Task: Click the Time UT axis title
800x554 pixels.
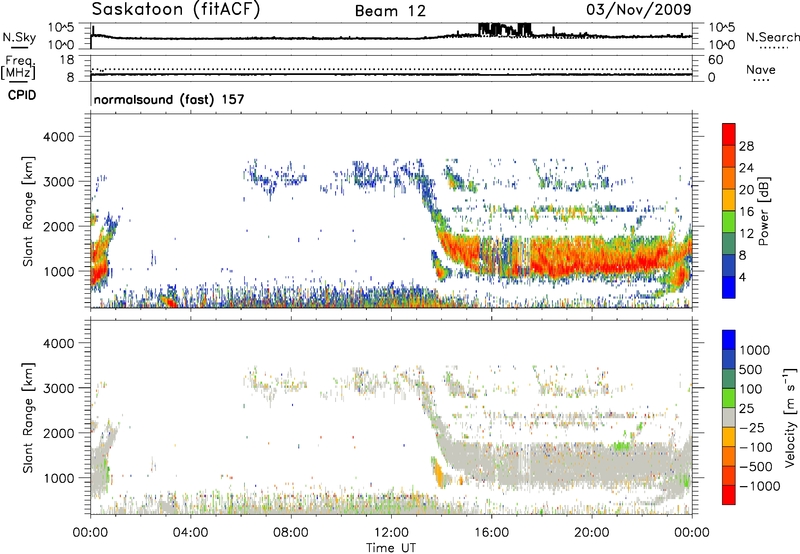Action: click(391, 548)
